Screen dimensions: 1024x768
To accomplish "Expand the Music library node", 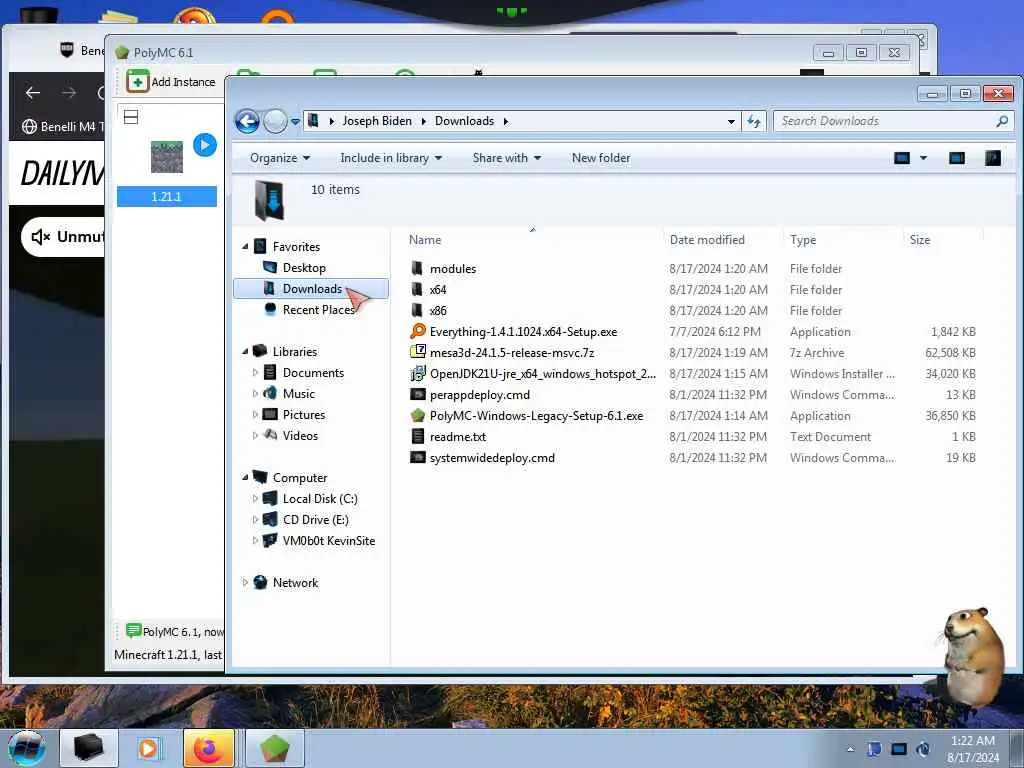I will (x=255, y=394).
